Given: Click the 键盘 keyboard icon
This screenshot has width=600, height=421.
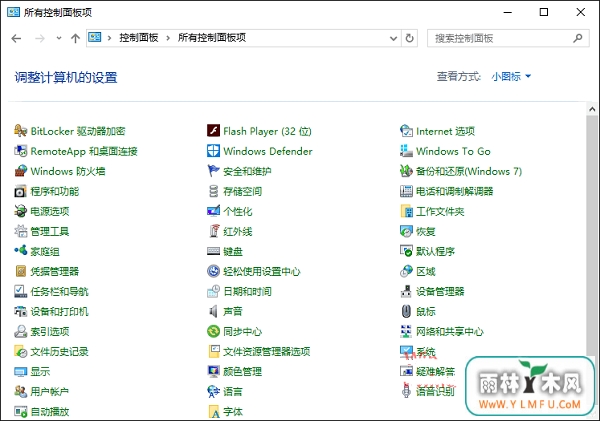Looking at the screenshot, I should (x=214, y=251).
